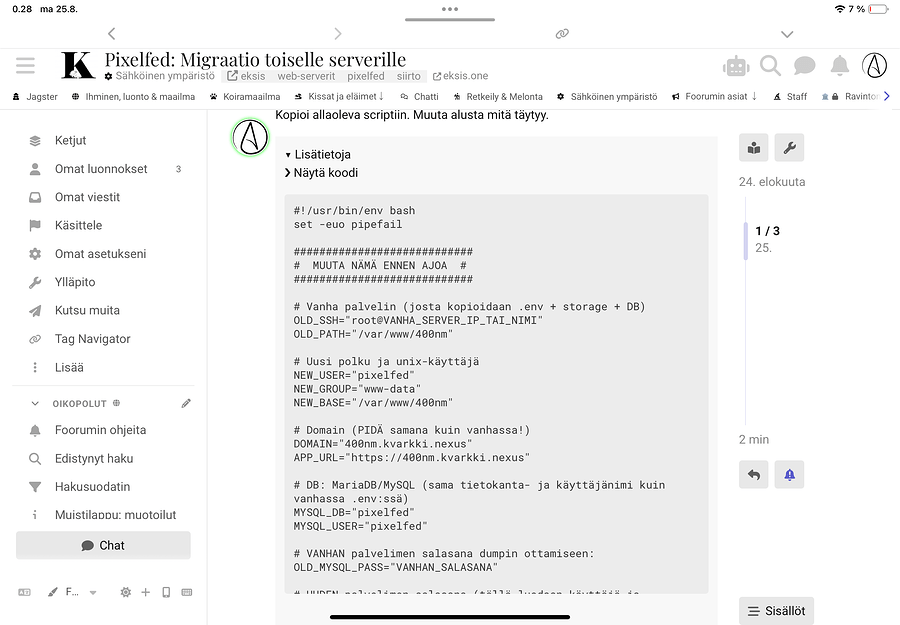Expand the Näytä koodi section
Screen dimensions: 900x625
click(321, 173)
